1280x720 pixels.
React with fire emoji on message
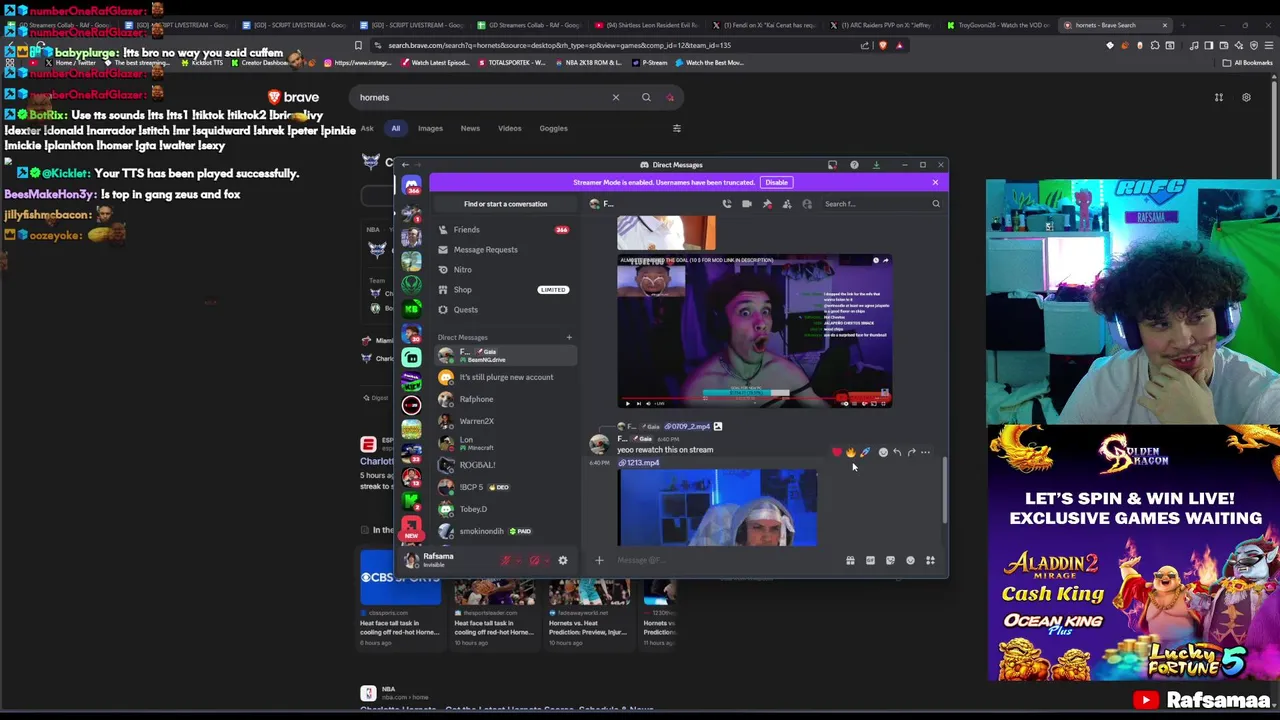coord(851,452)
